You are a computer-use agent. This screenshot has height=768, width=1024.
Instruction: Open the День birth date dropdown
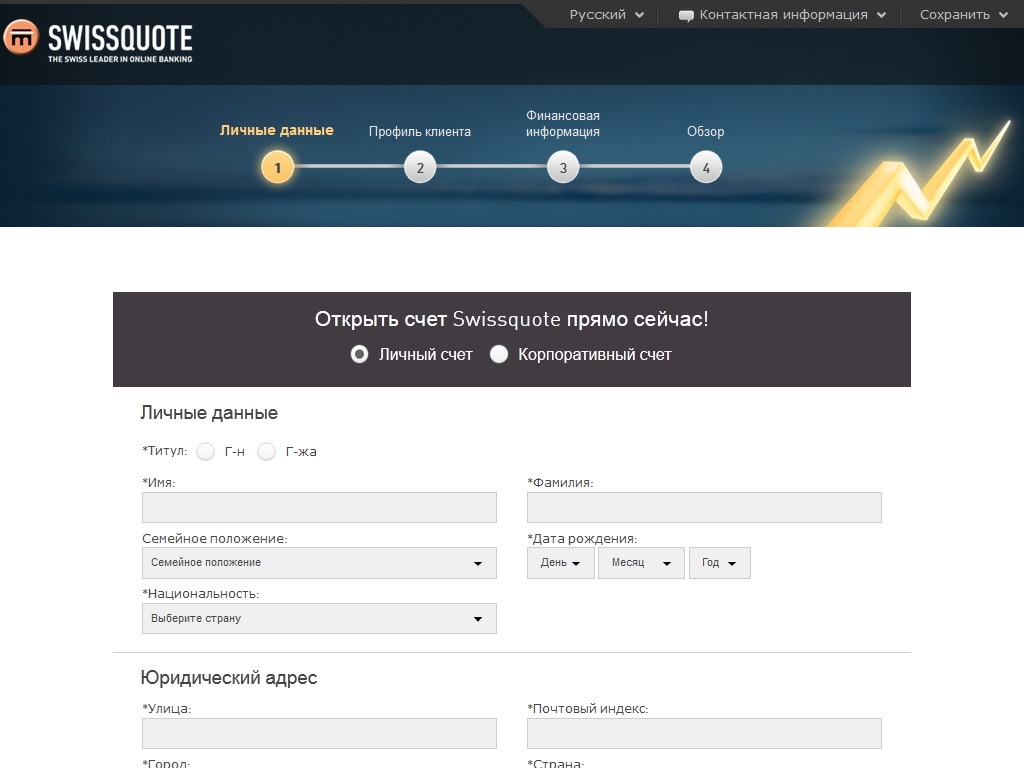click(560, 563)
